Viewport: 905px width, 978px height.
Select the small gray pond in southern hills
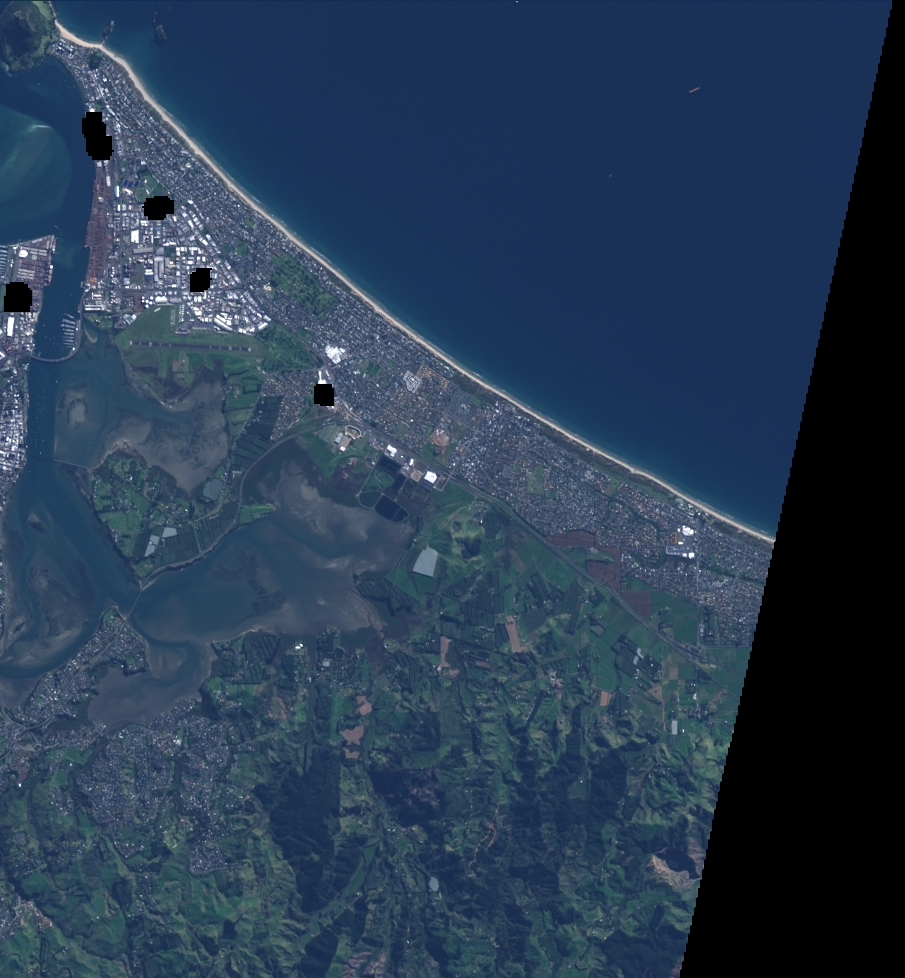[x=433, y=885]
